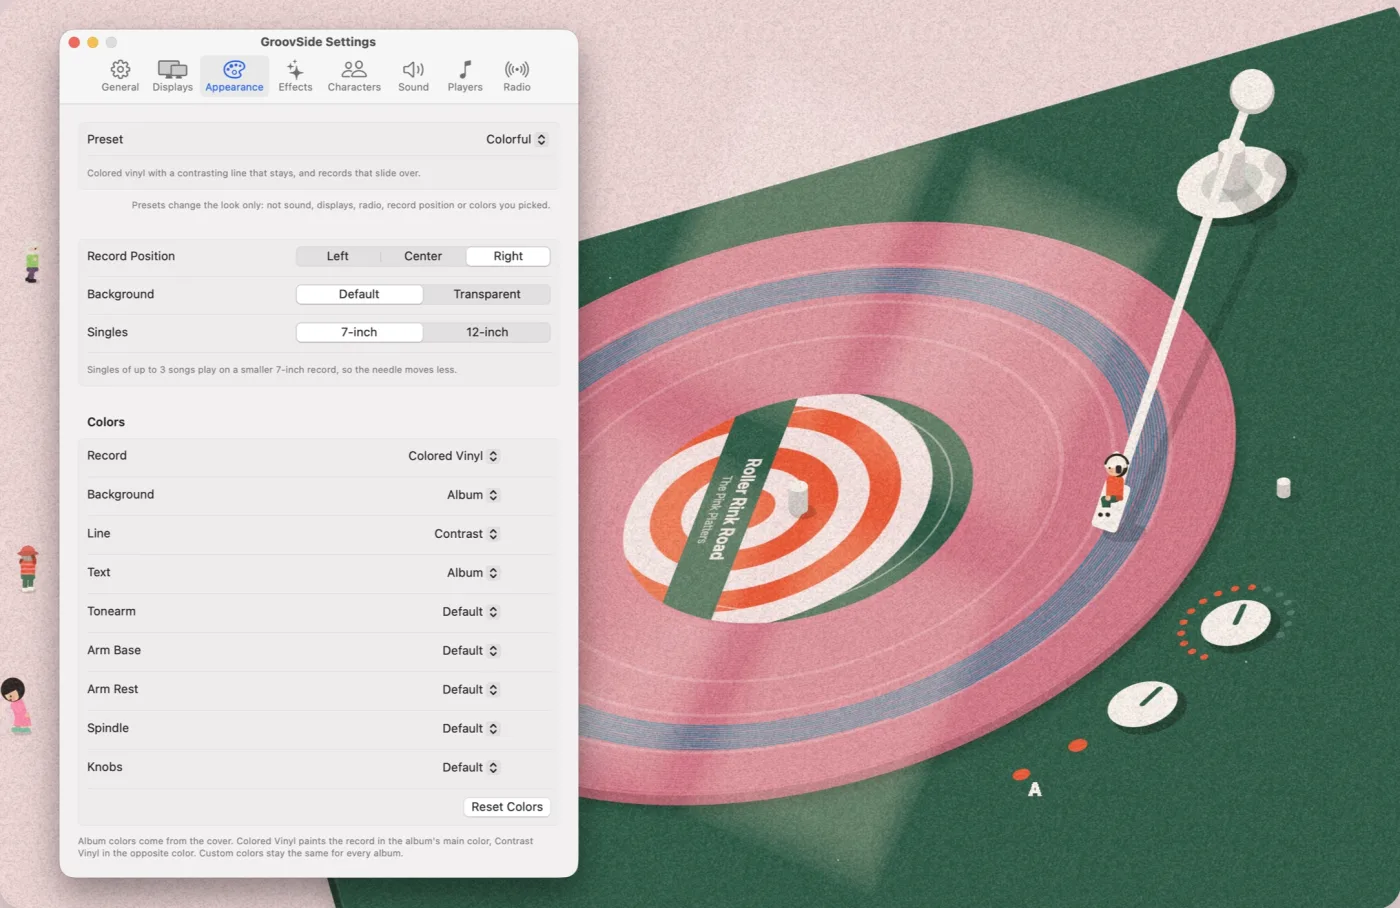The width and height of the screenshot is (1400, 908).
Task: Open the Arm Base color dropdown
Action: tap(470, 651)
